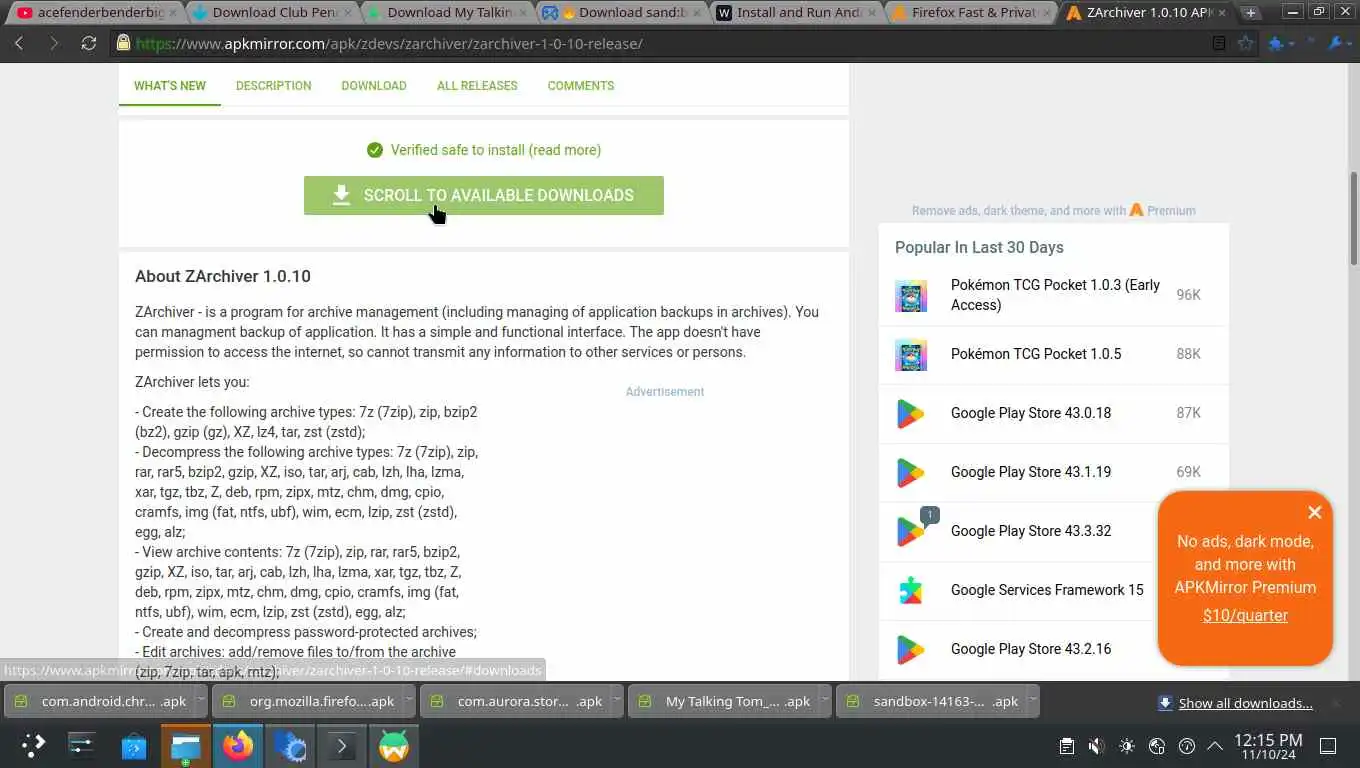
Task: Switch to WHAT'S NEW tab
Action: tap(170, 86)
